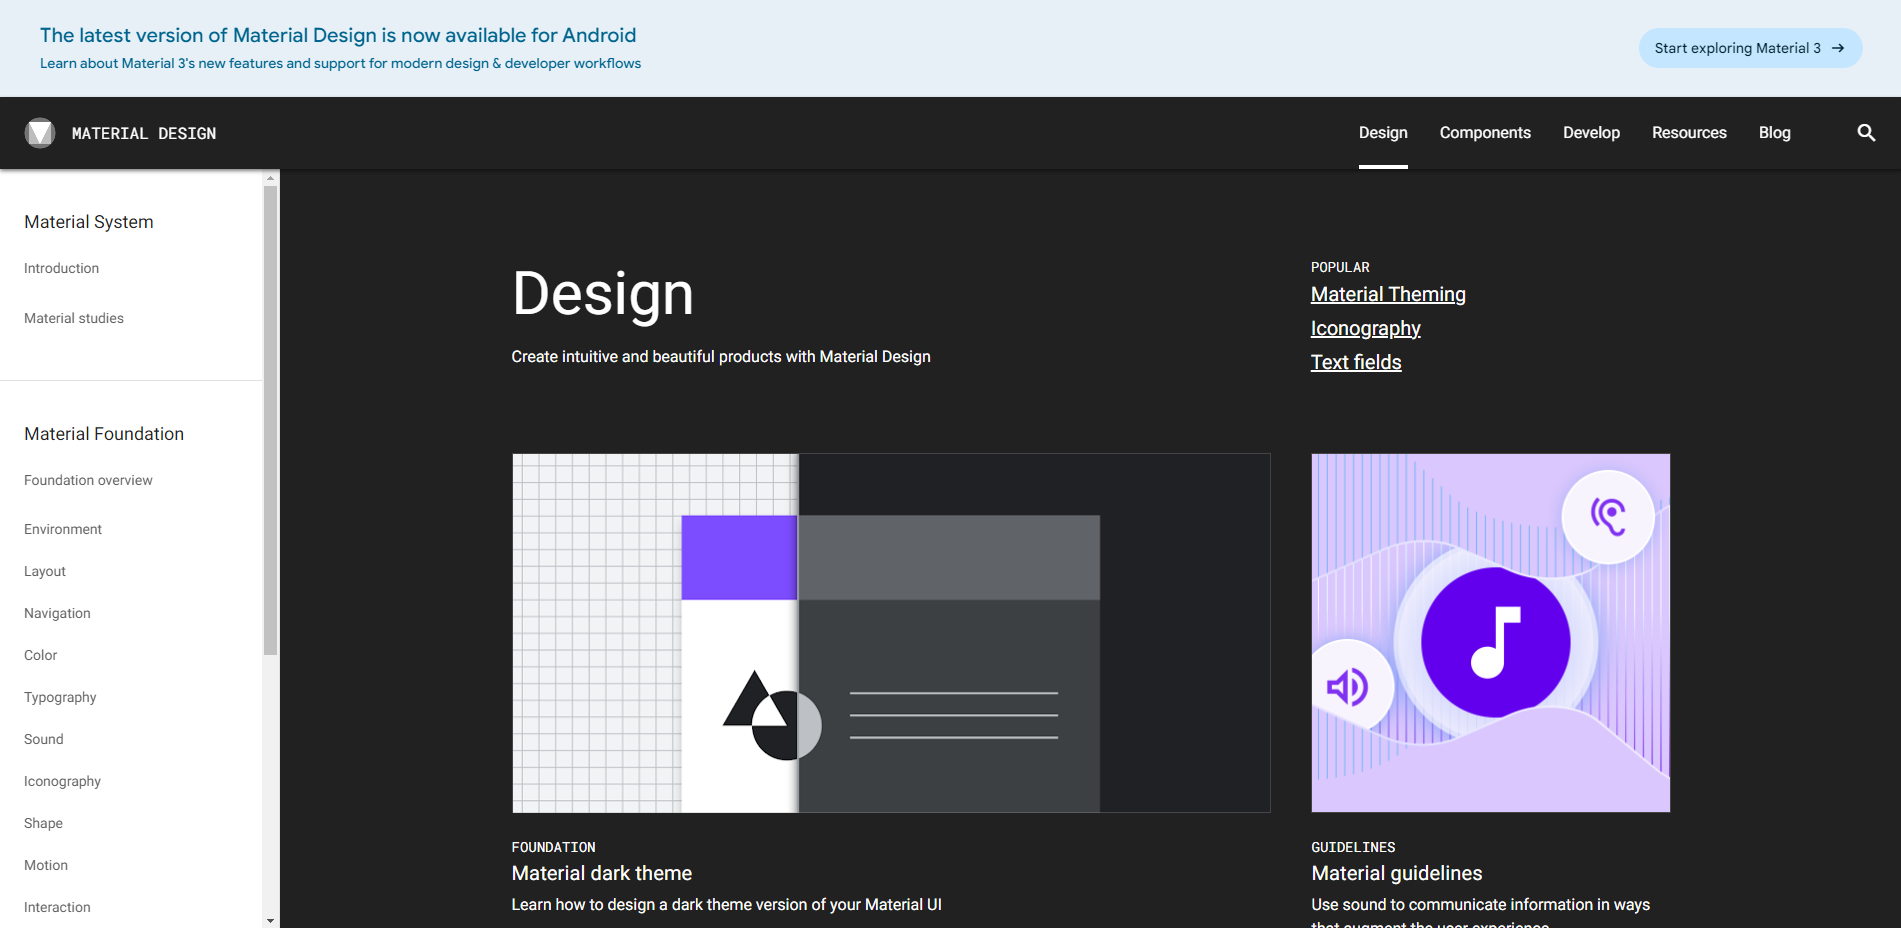Go to the Resources tab
Screen dimensions: 1901x928
point(1689,133)
